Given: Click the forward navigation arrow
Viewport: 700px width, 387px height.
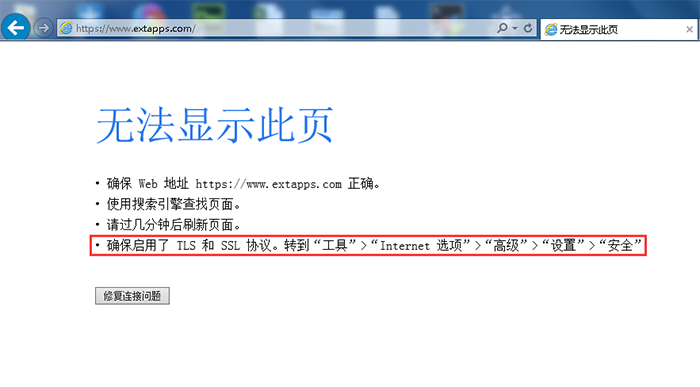Looking at the screenshot, I should pyautogui.click(x=43, y=28).
